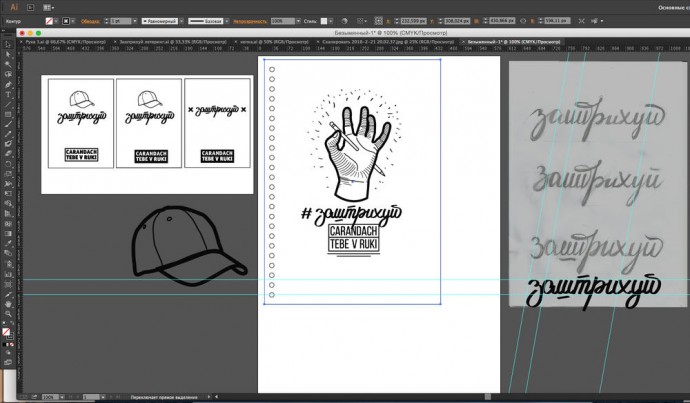The width and height of the screenshot is (690, 403).
Task: Click the Обводка stroke panel link
Action: [x=90, y=20]
